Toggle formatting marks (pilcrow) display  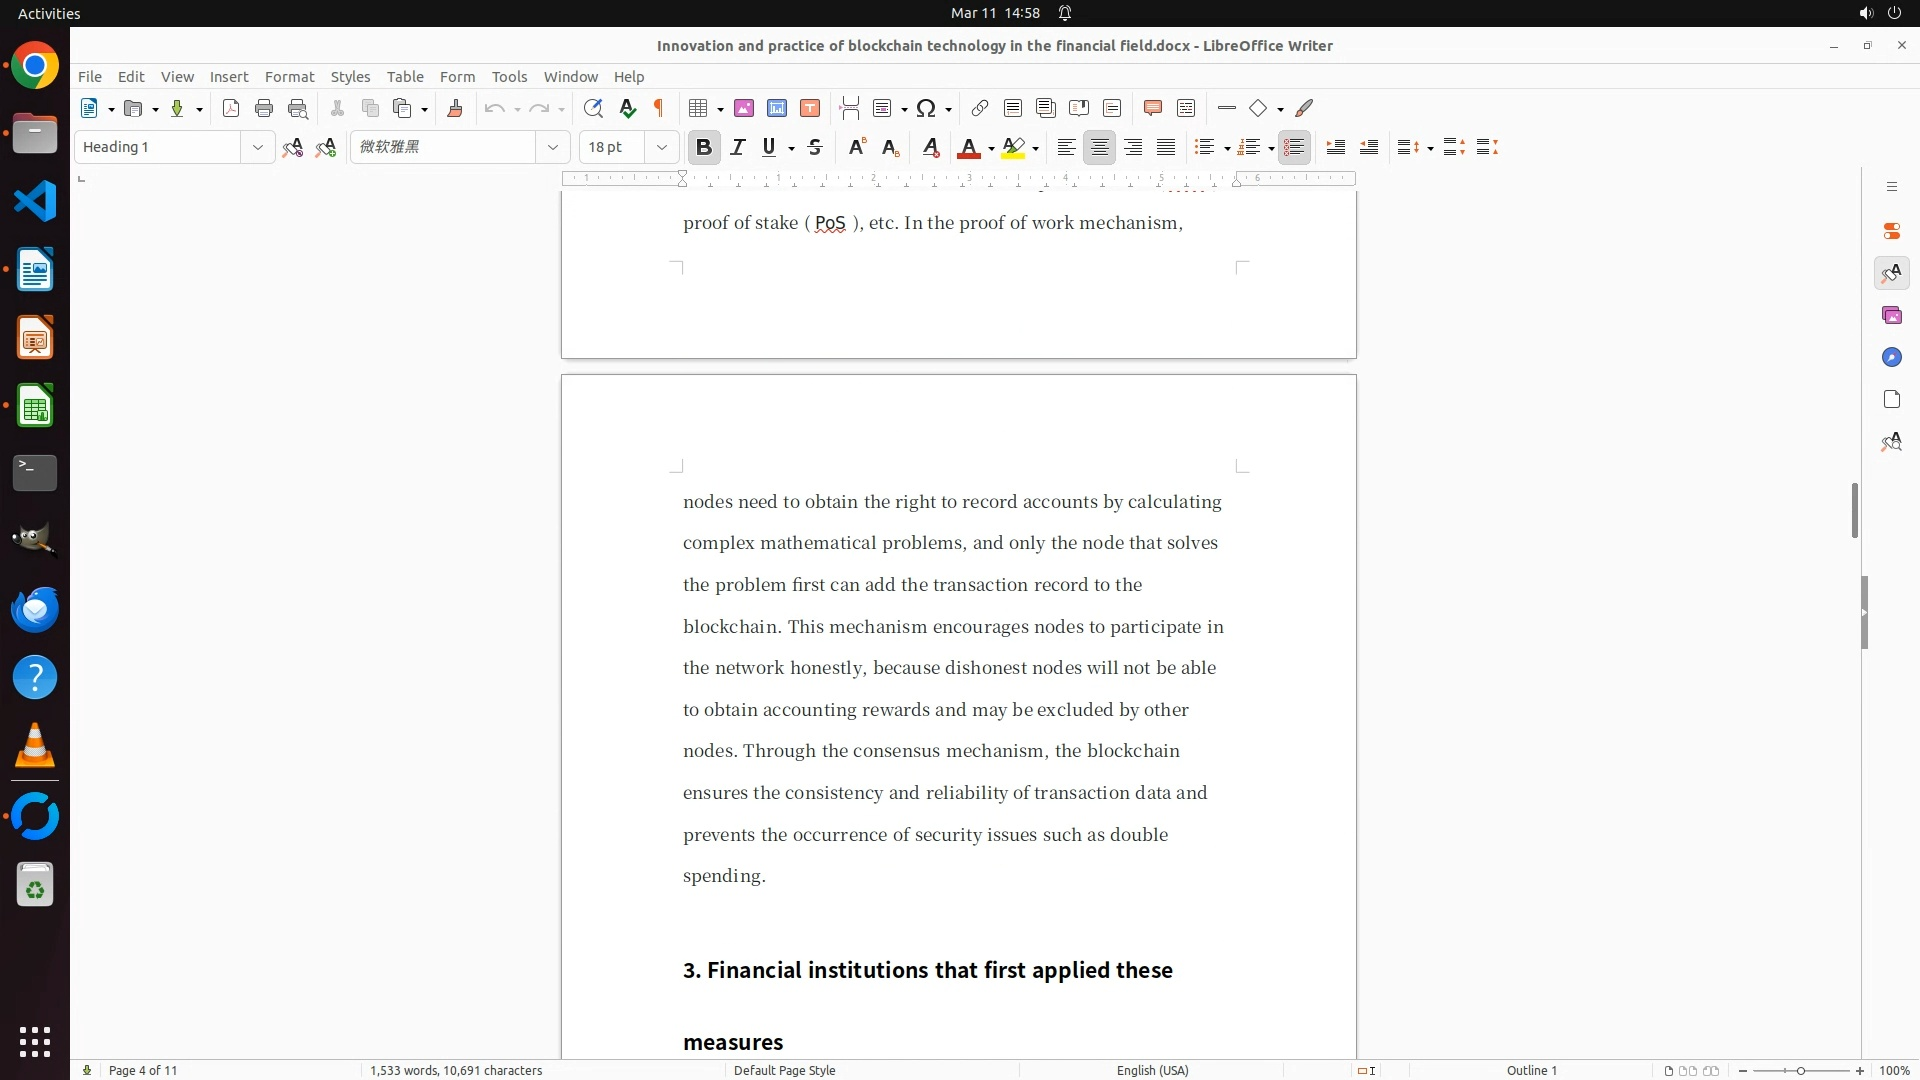tap(659, 108)
